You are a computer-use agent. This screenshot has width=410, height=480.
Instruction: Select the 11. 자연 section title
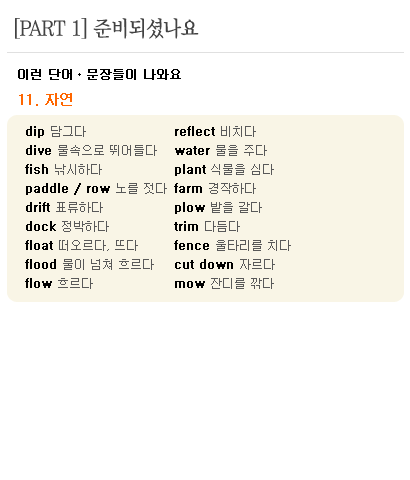tap(45, 99)
